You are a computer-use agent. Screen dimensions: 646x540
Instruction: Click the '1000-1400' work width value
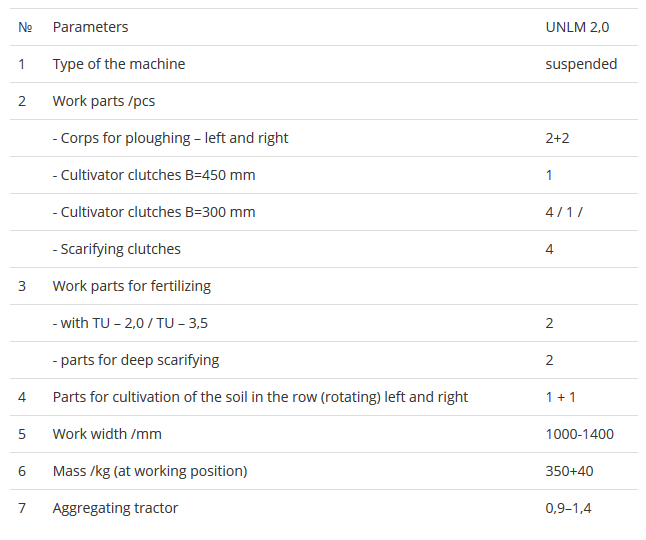point(579,434)
